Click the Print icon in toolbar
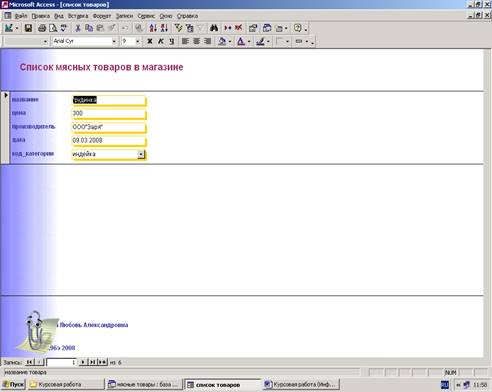 pyautogui.click(x=42, y=28)
